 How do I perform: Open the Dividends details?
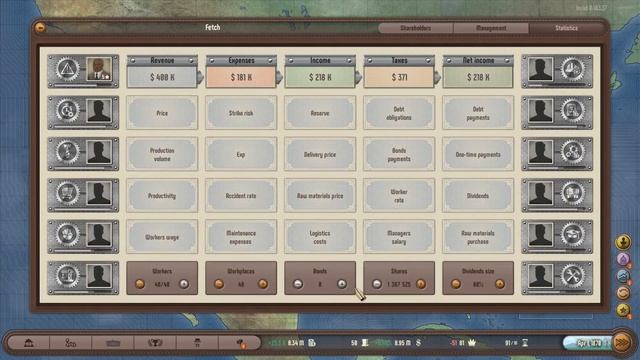click(478, 196)
